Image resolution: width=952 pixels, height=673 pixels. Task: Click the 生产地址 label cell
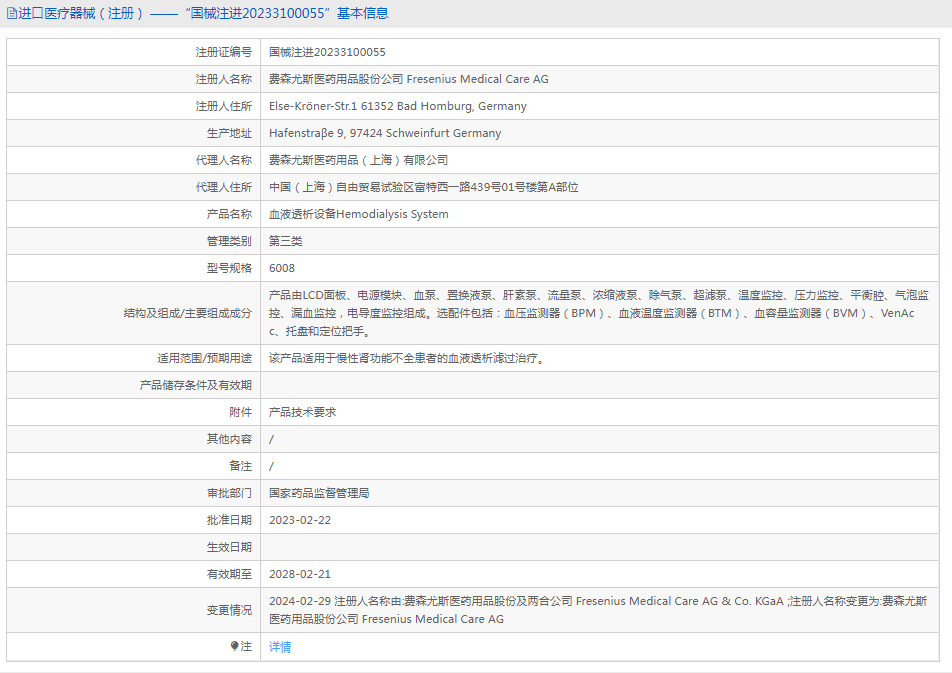[134, 133]
